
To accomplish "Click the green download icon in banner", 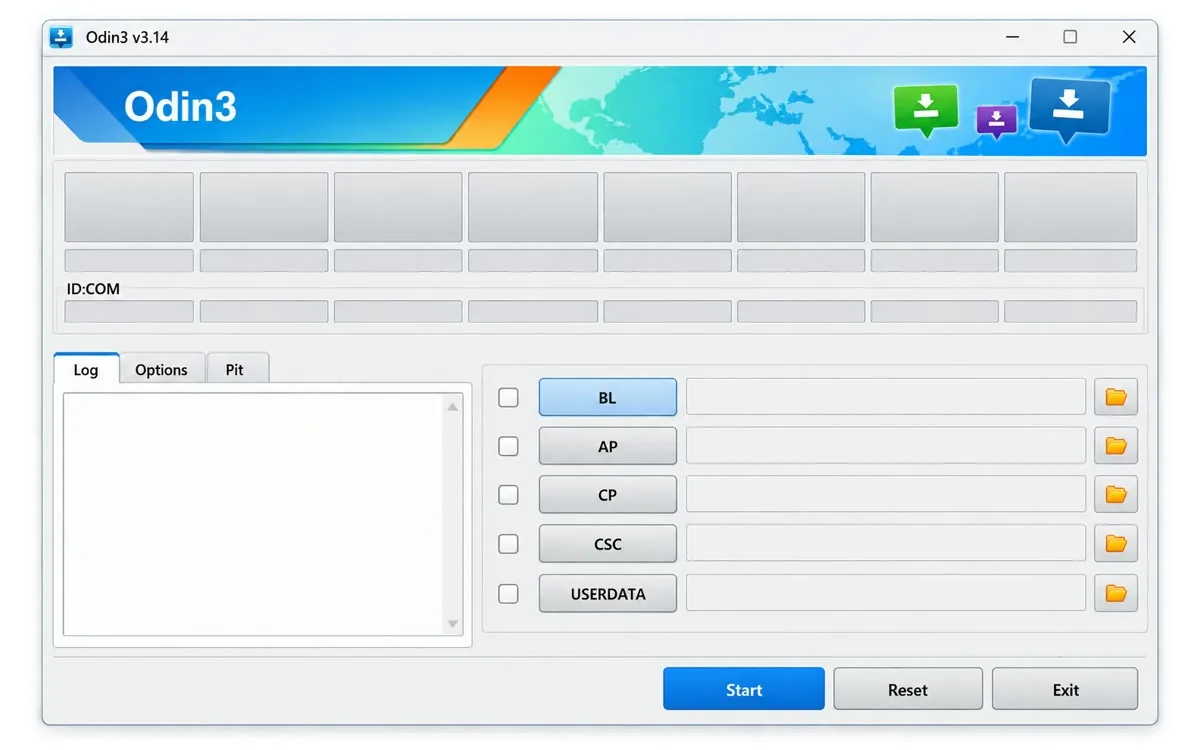I will tap(925, 109).
